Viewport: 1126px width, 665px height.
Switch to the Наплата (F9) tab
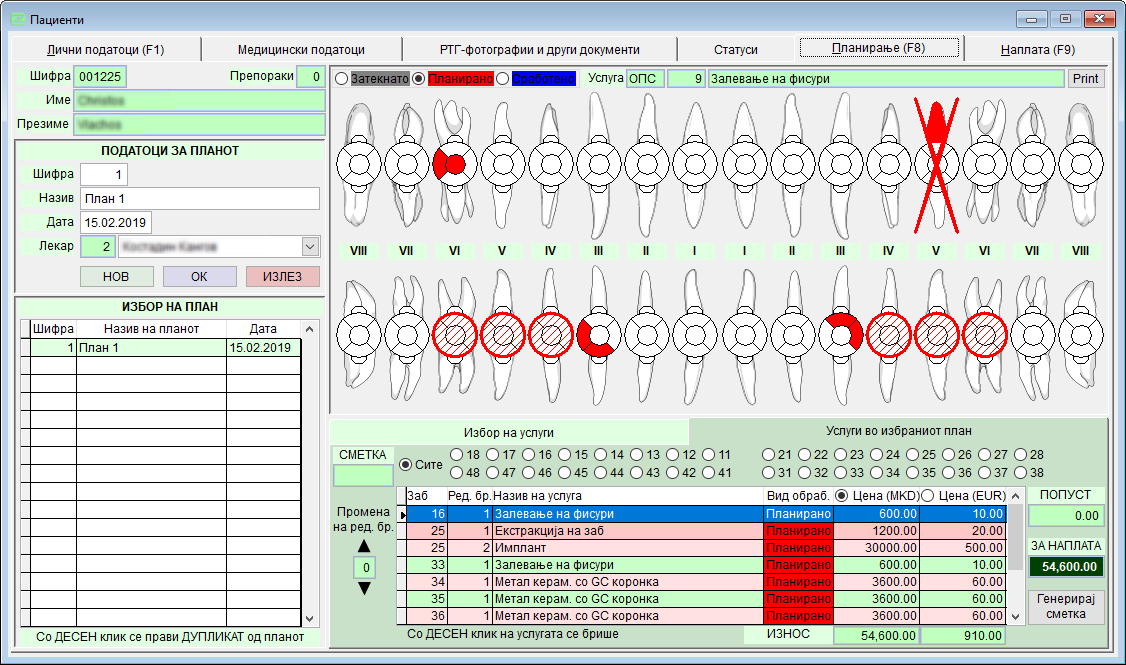click(1037, 49)
